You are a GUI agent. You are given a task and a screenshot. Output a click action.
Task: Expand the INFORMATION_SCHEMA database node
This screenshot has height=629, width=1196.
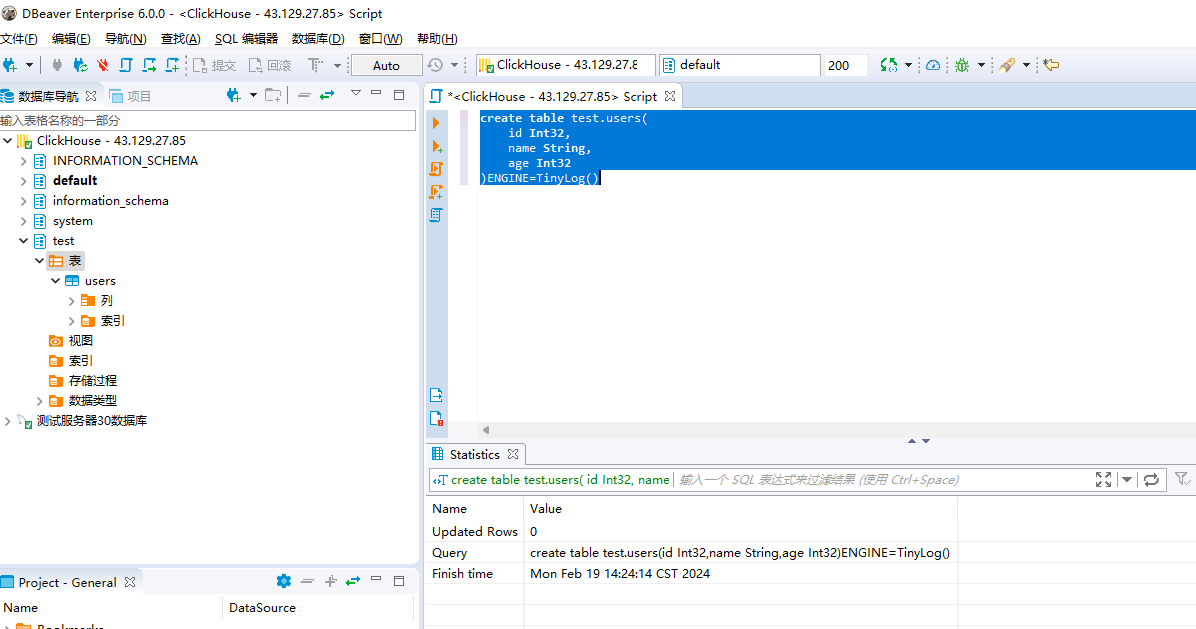(x=24, y=161)
